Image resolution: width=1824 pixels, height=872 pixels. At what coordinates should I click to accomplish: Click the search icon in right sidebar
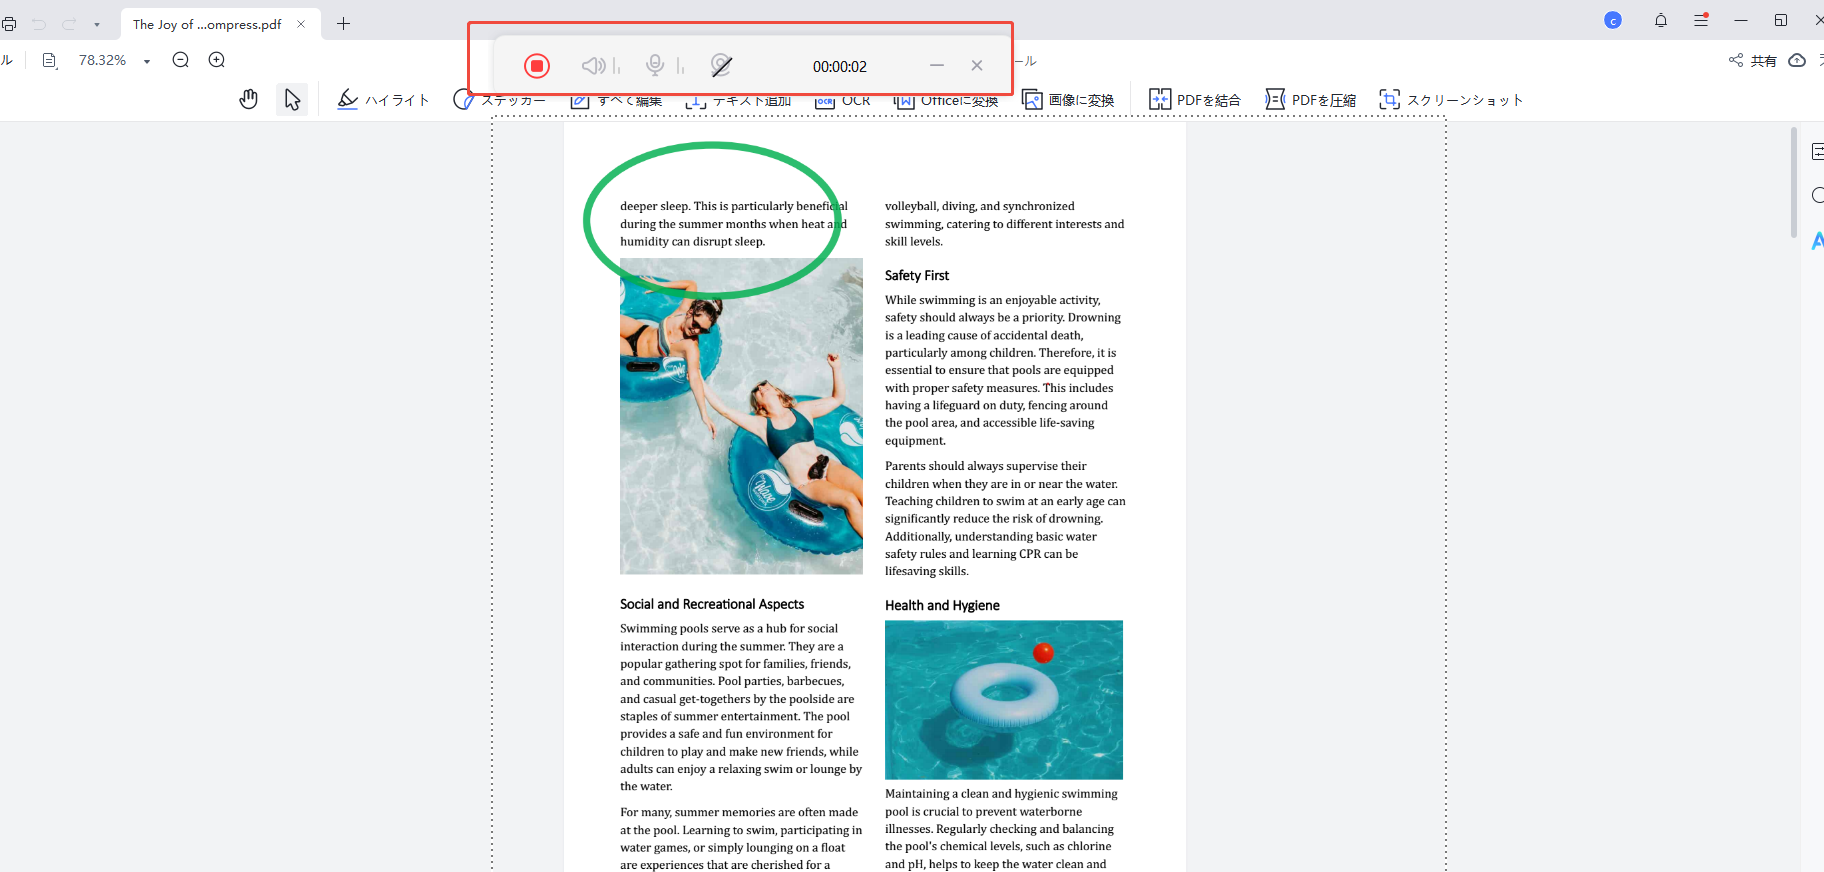[x=1817, y=195]
